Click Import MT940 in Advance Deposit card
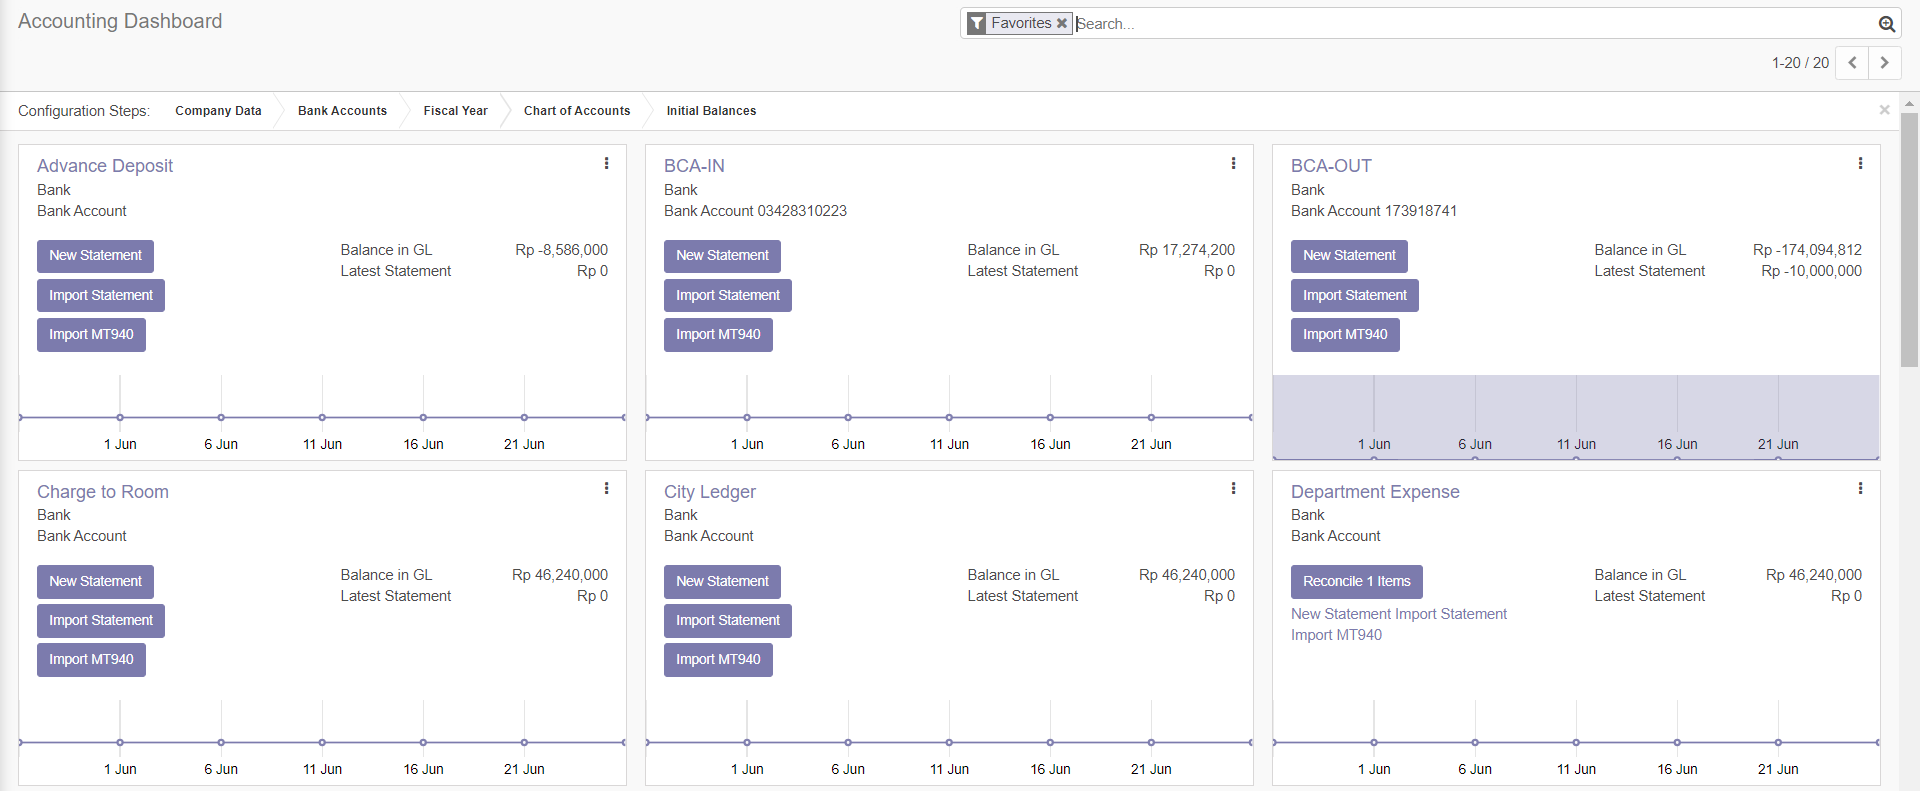Viewport: 1920px width, 791px height. [91, 335]
